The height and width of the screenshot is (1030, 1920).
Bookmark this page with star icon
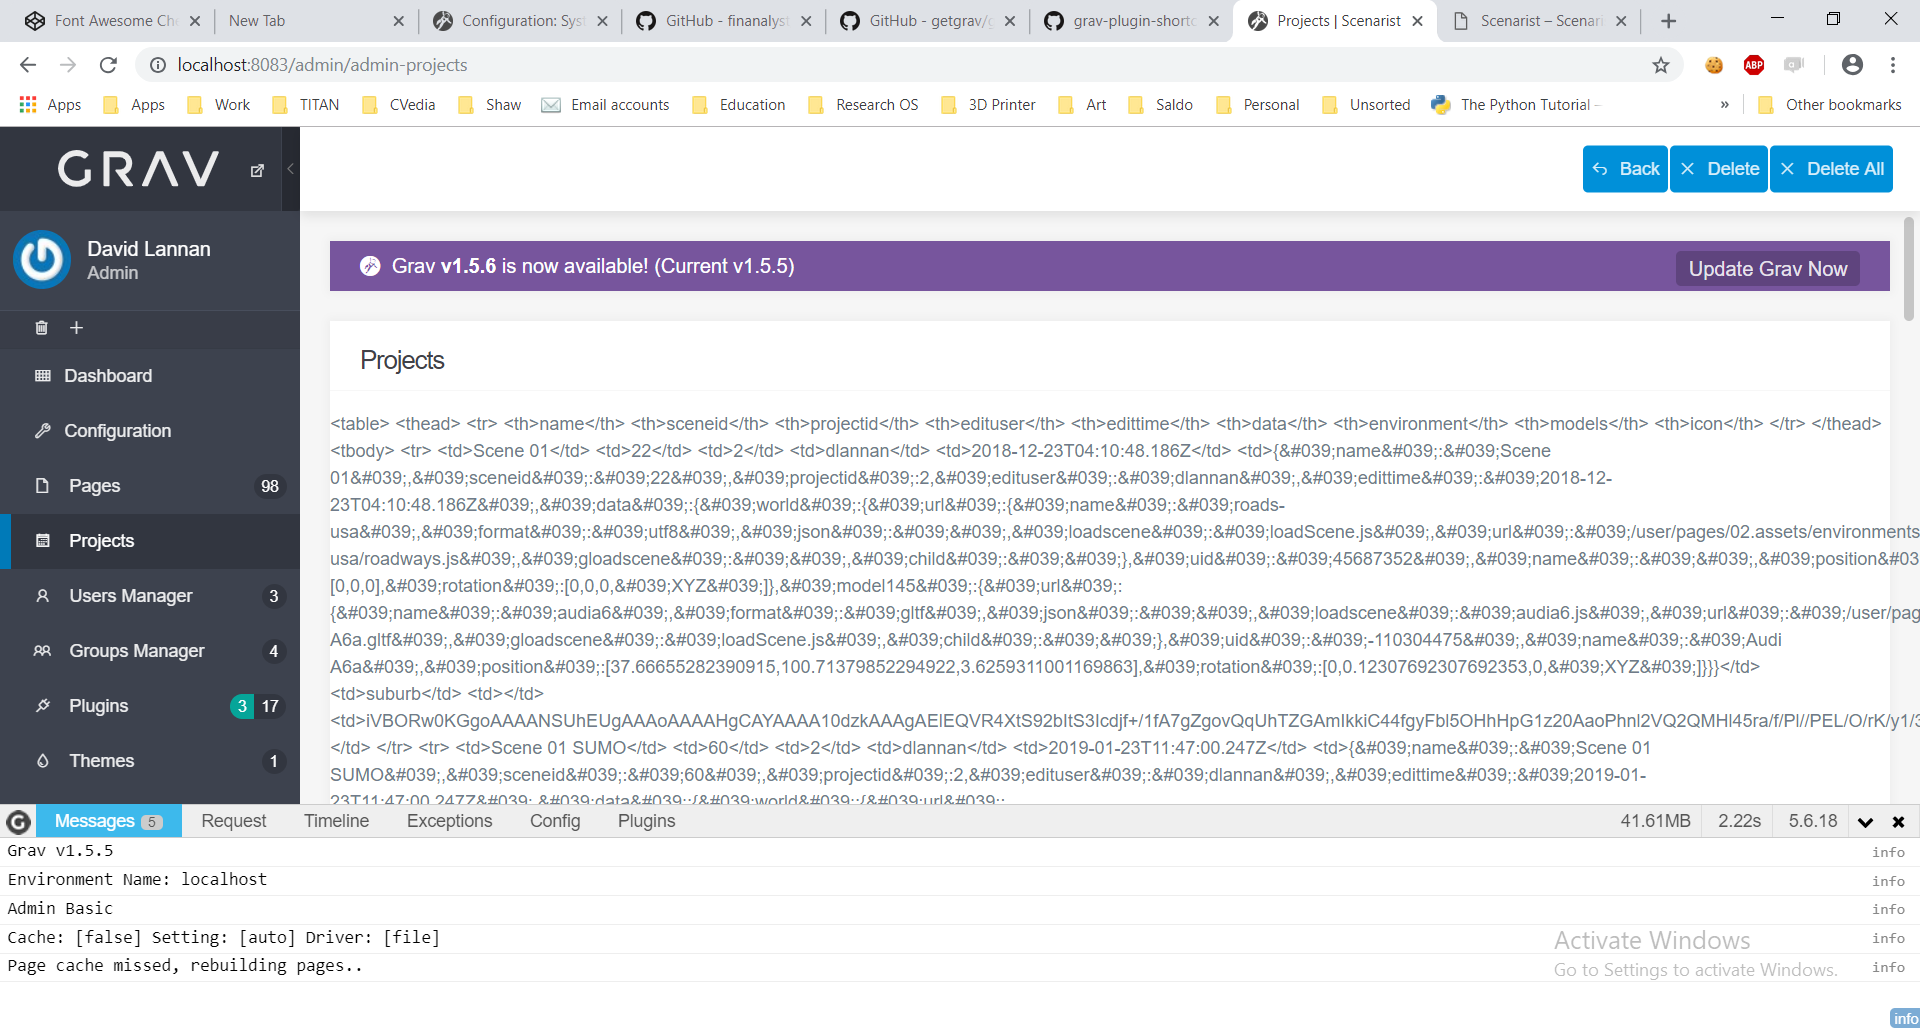pyautogui.click(x=1660, y=65)
